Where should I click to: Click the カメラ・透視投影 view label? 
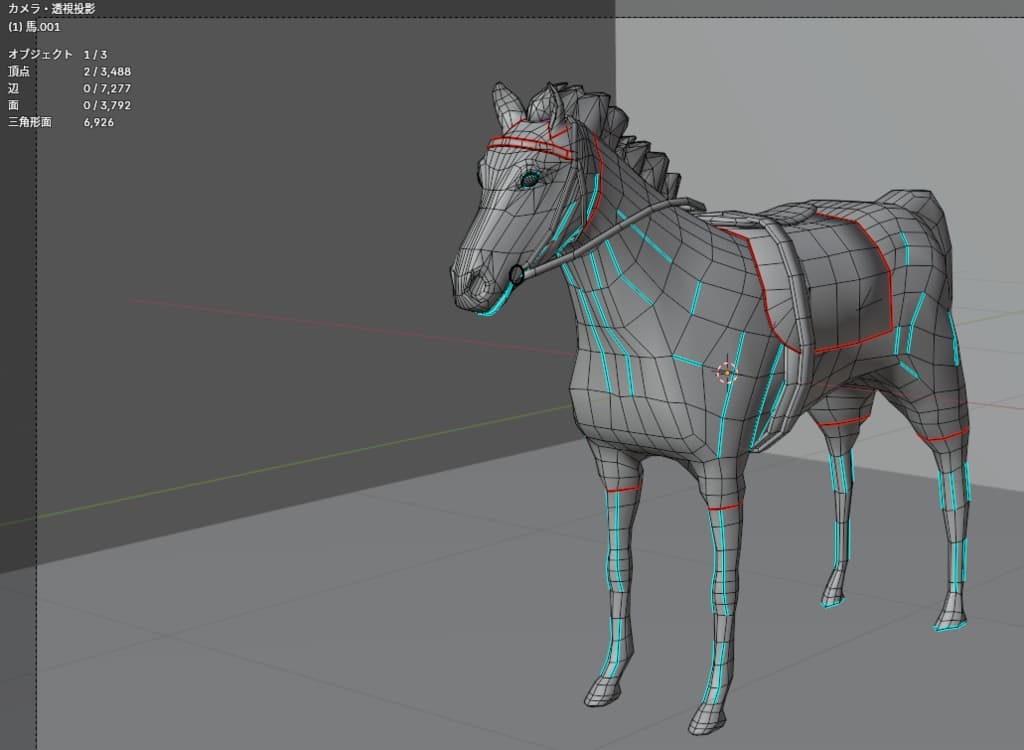(51, 9)
